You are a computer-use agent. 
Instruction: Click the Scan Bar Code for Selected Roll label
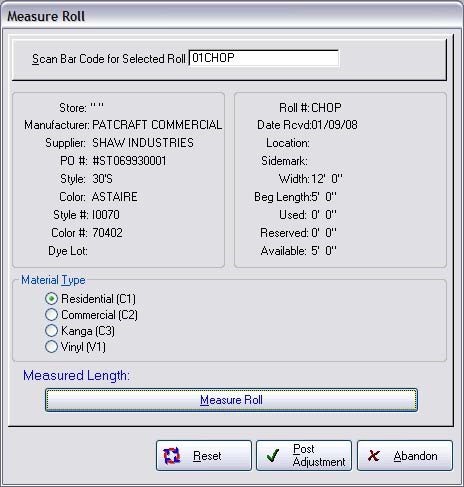coord(109,59)
